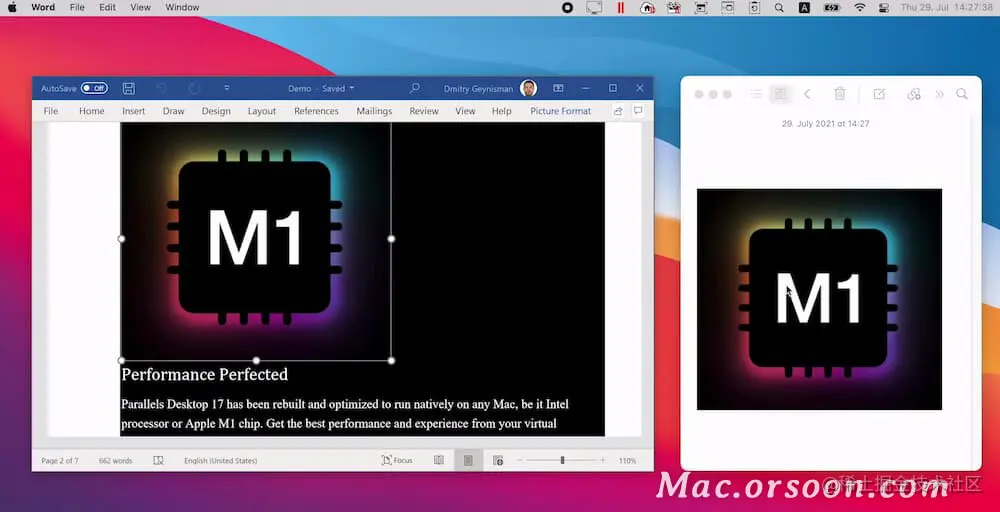The height and width of the screenshot is (512, 1000).
Task: Switch to the Home ribbon tab
Action: pos(92,111)
